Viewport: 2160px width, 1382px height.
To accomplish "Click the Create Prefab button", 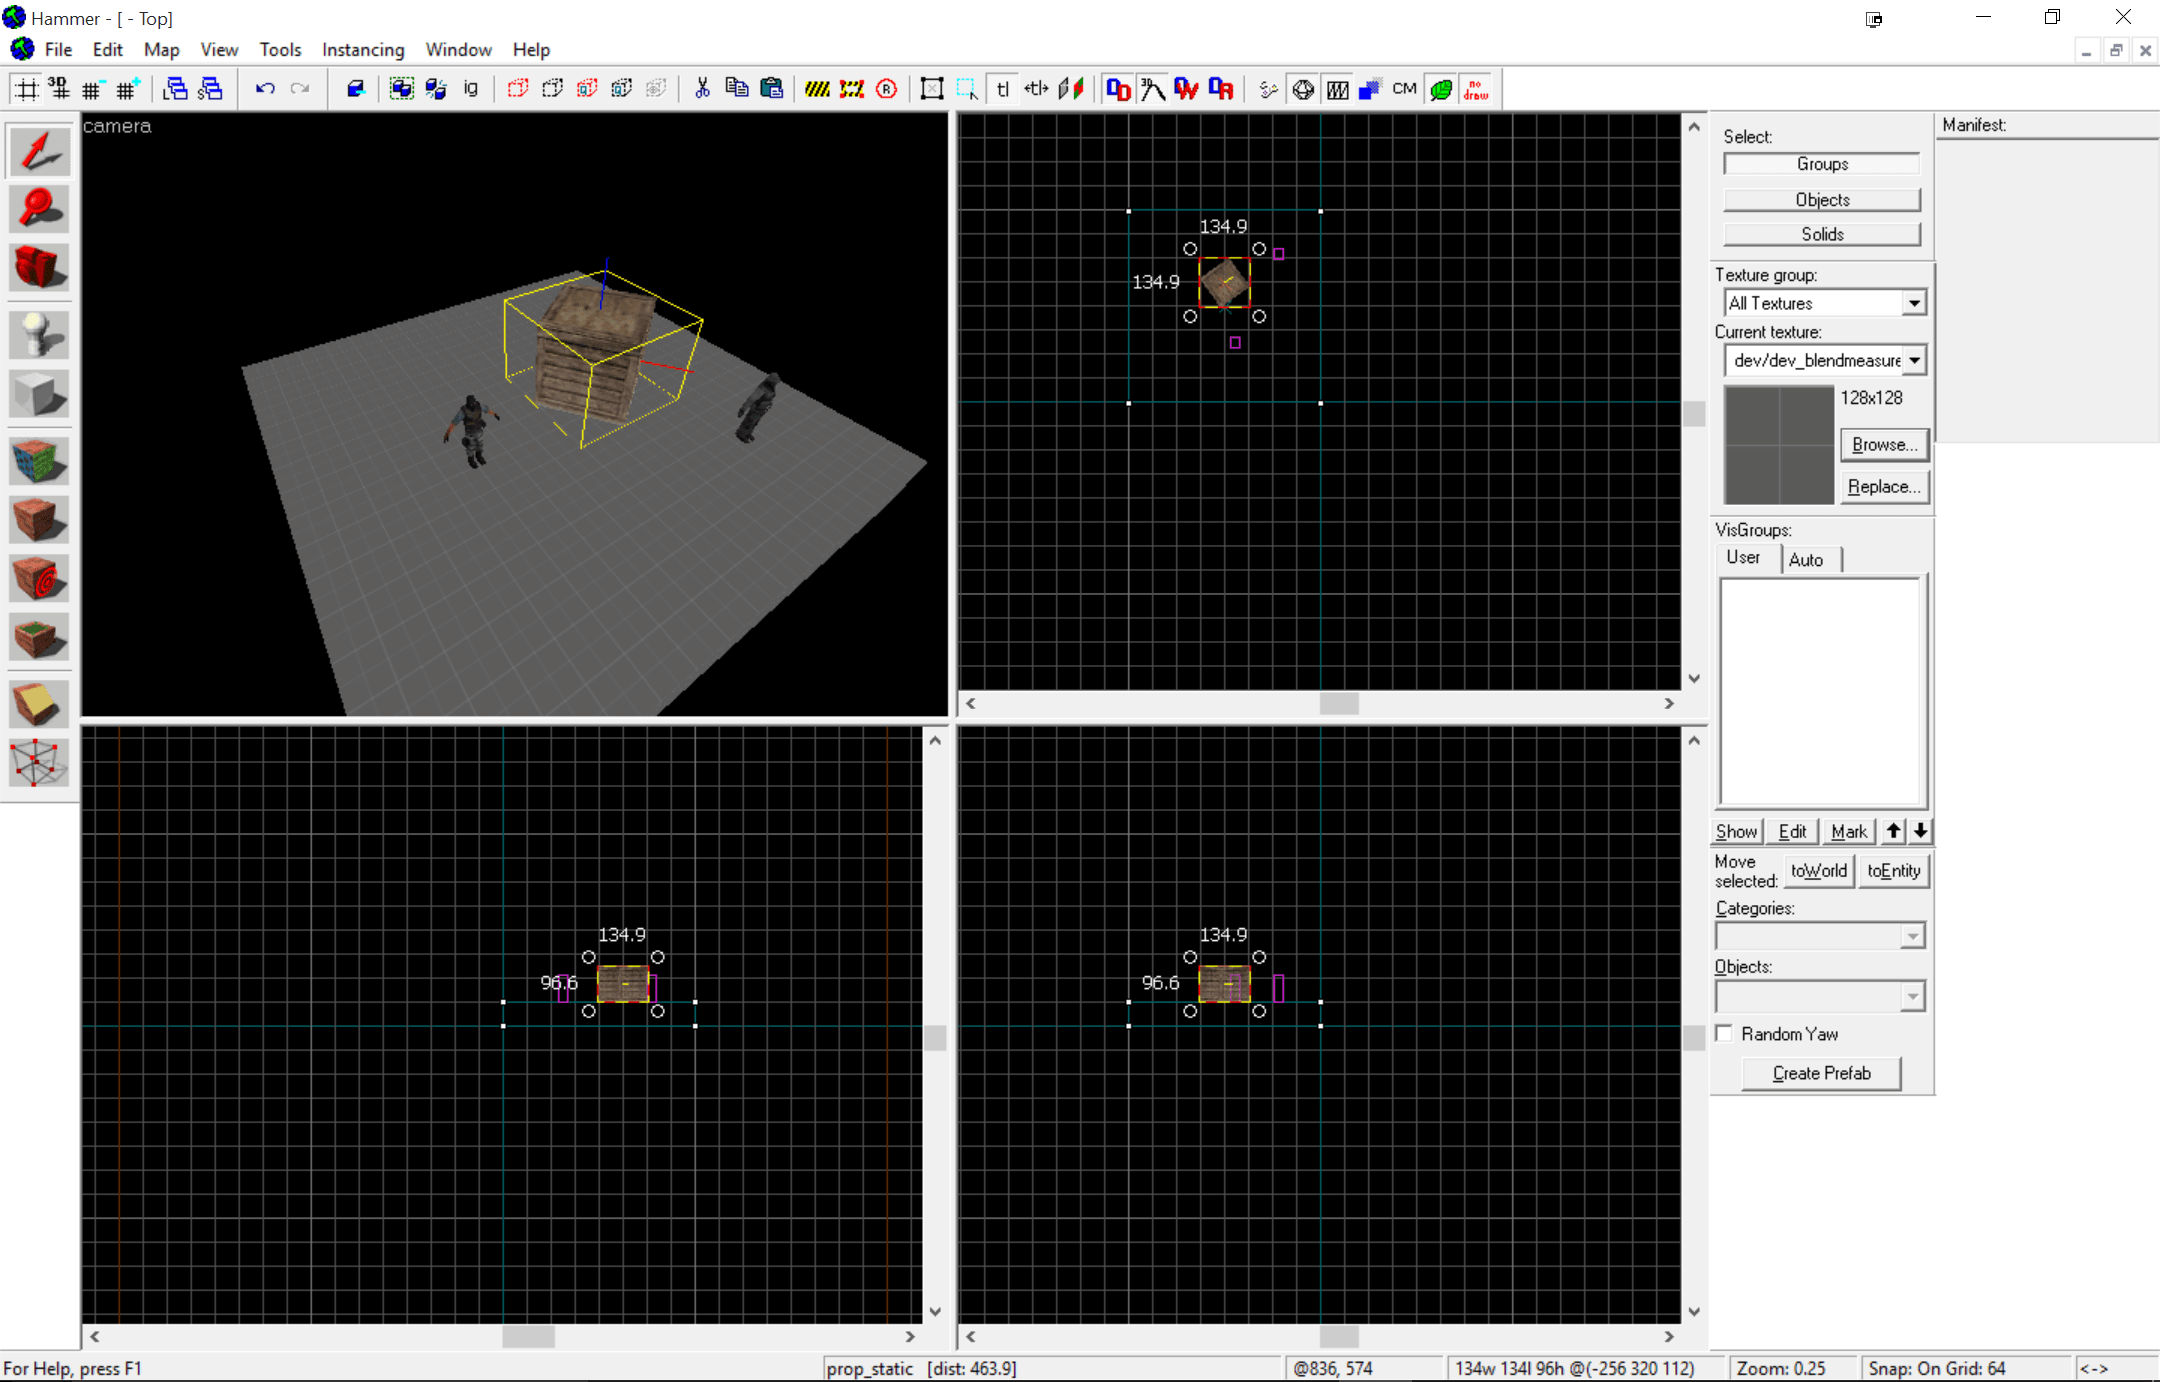I will 1821,1073.
